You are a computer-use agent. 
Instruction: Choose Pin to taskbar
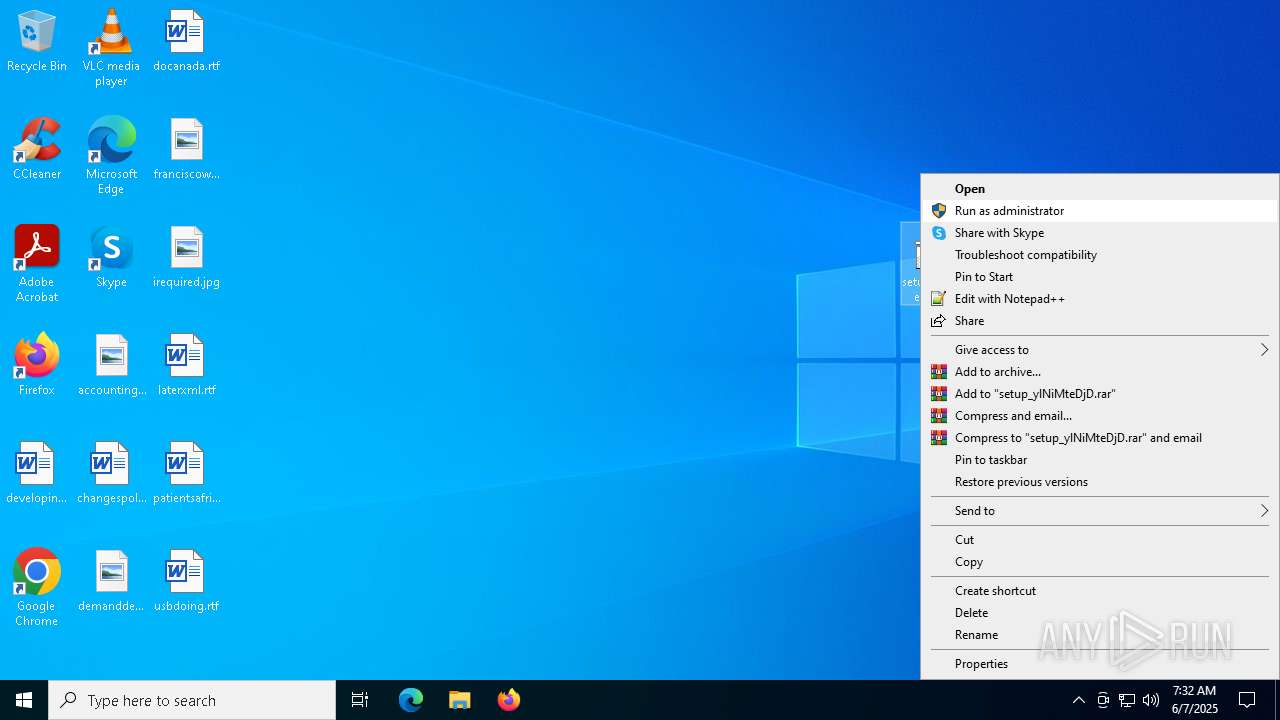[x=1100, y=460]
